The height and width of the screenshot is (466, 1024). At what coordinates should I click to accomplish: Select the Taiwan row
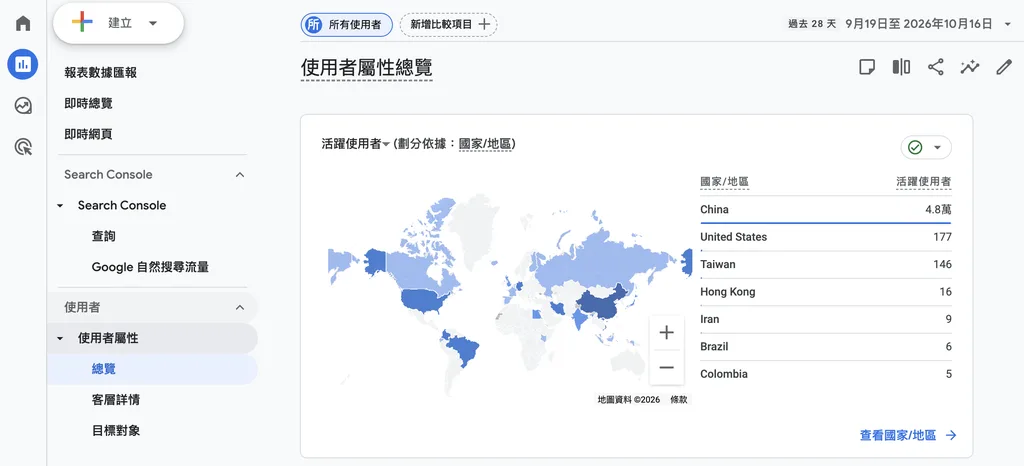[x=825, y=264]
